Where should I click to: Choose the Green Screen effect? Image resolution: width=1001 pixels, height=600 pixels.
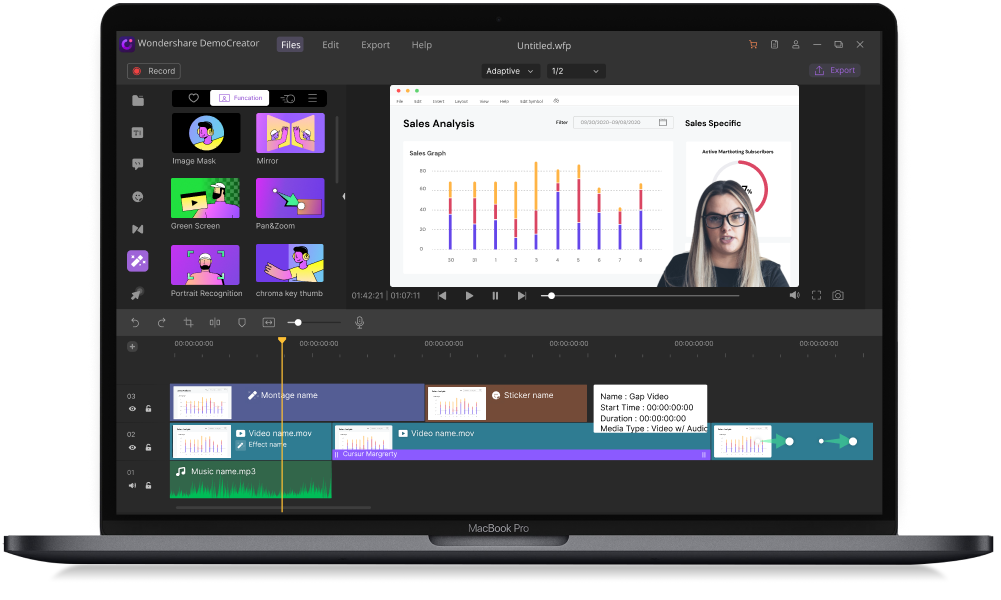[206, 198]
